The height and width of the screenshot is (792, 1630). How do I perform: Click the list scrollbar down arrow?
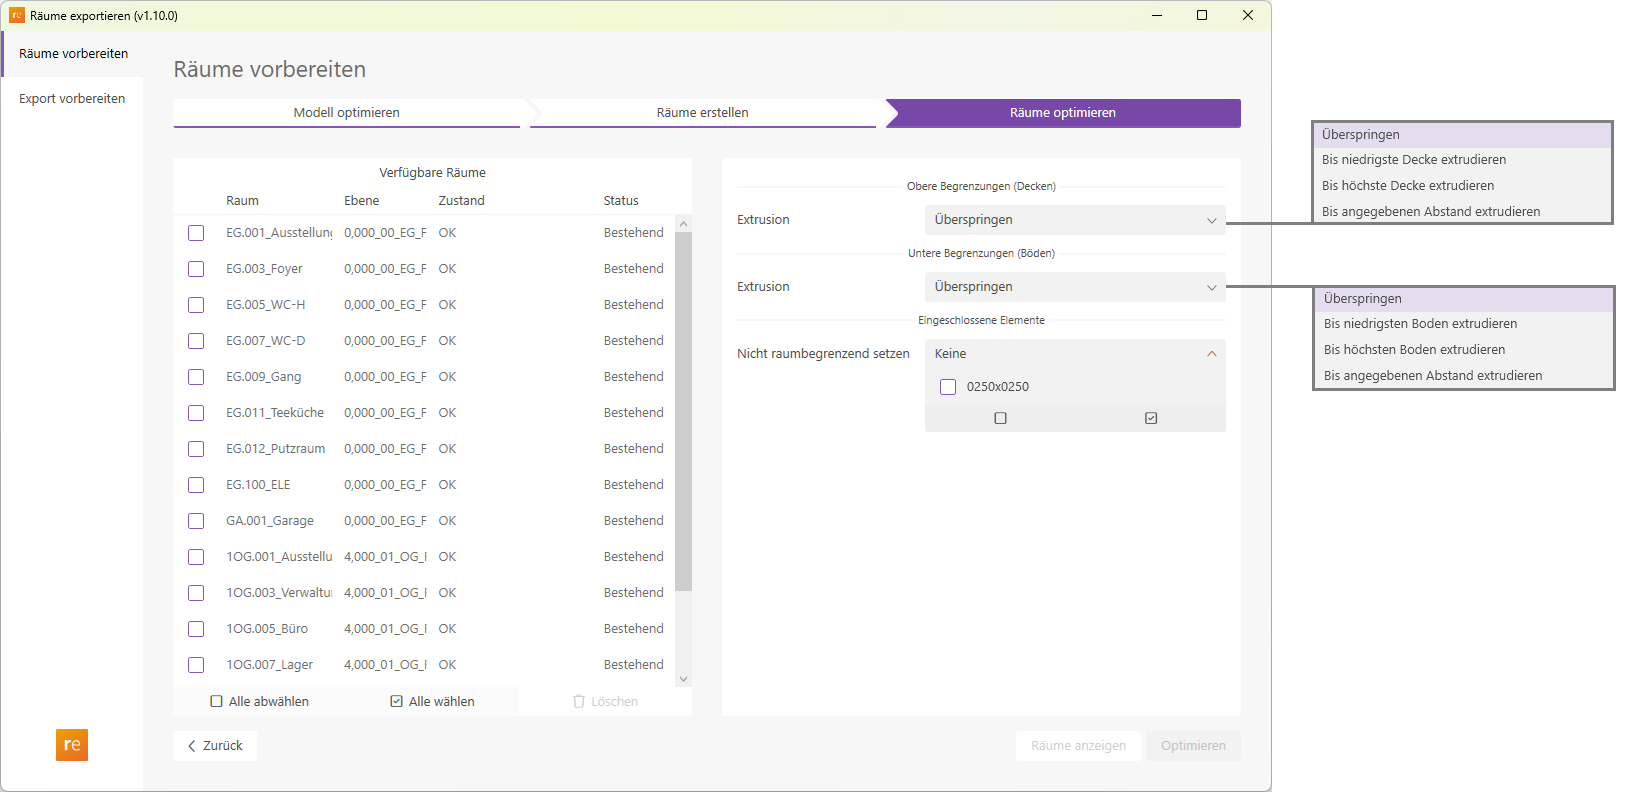(683, 679)
